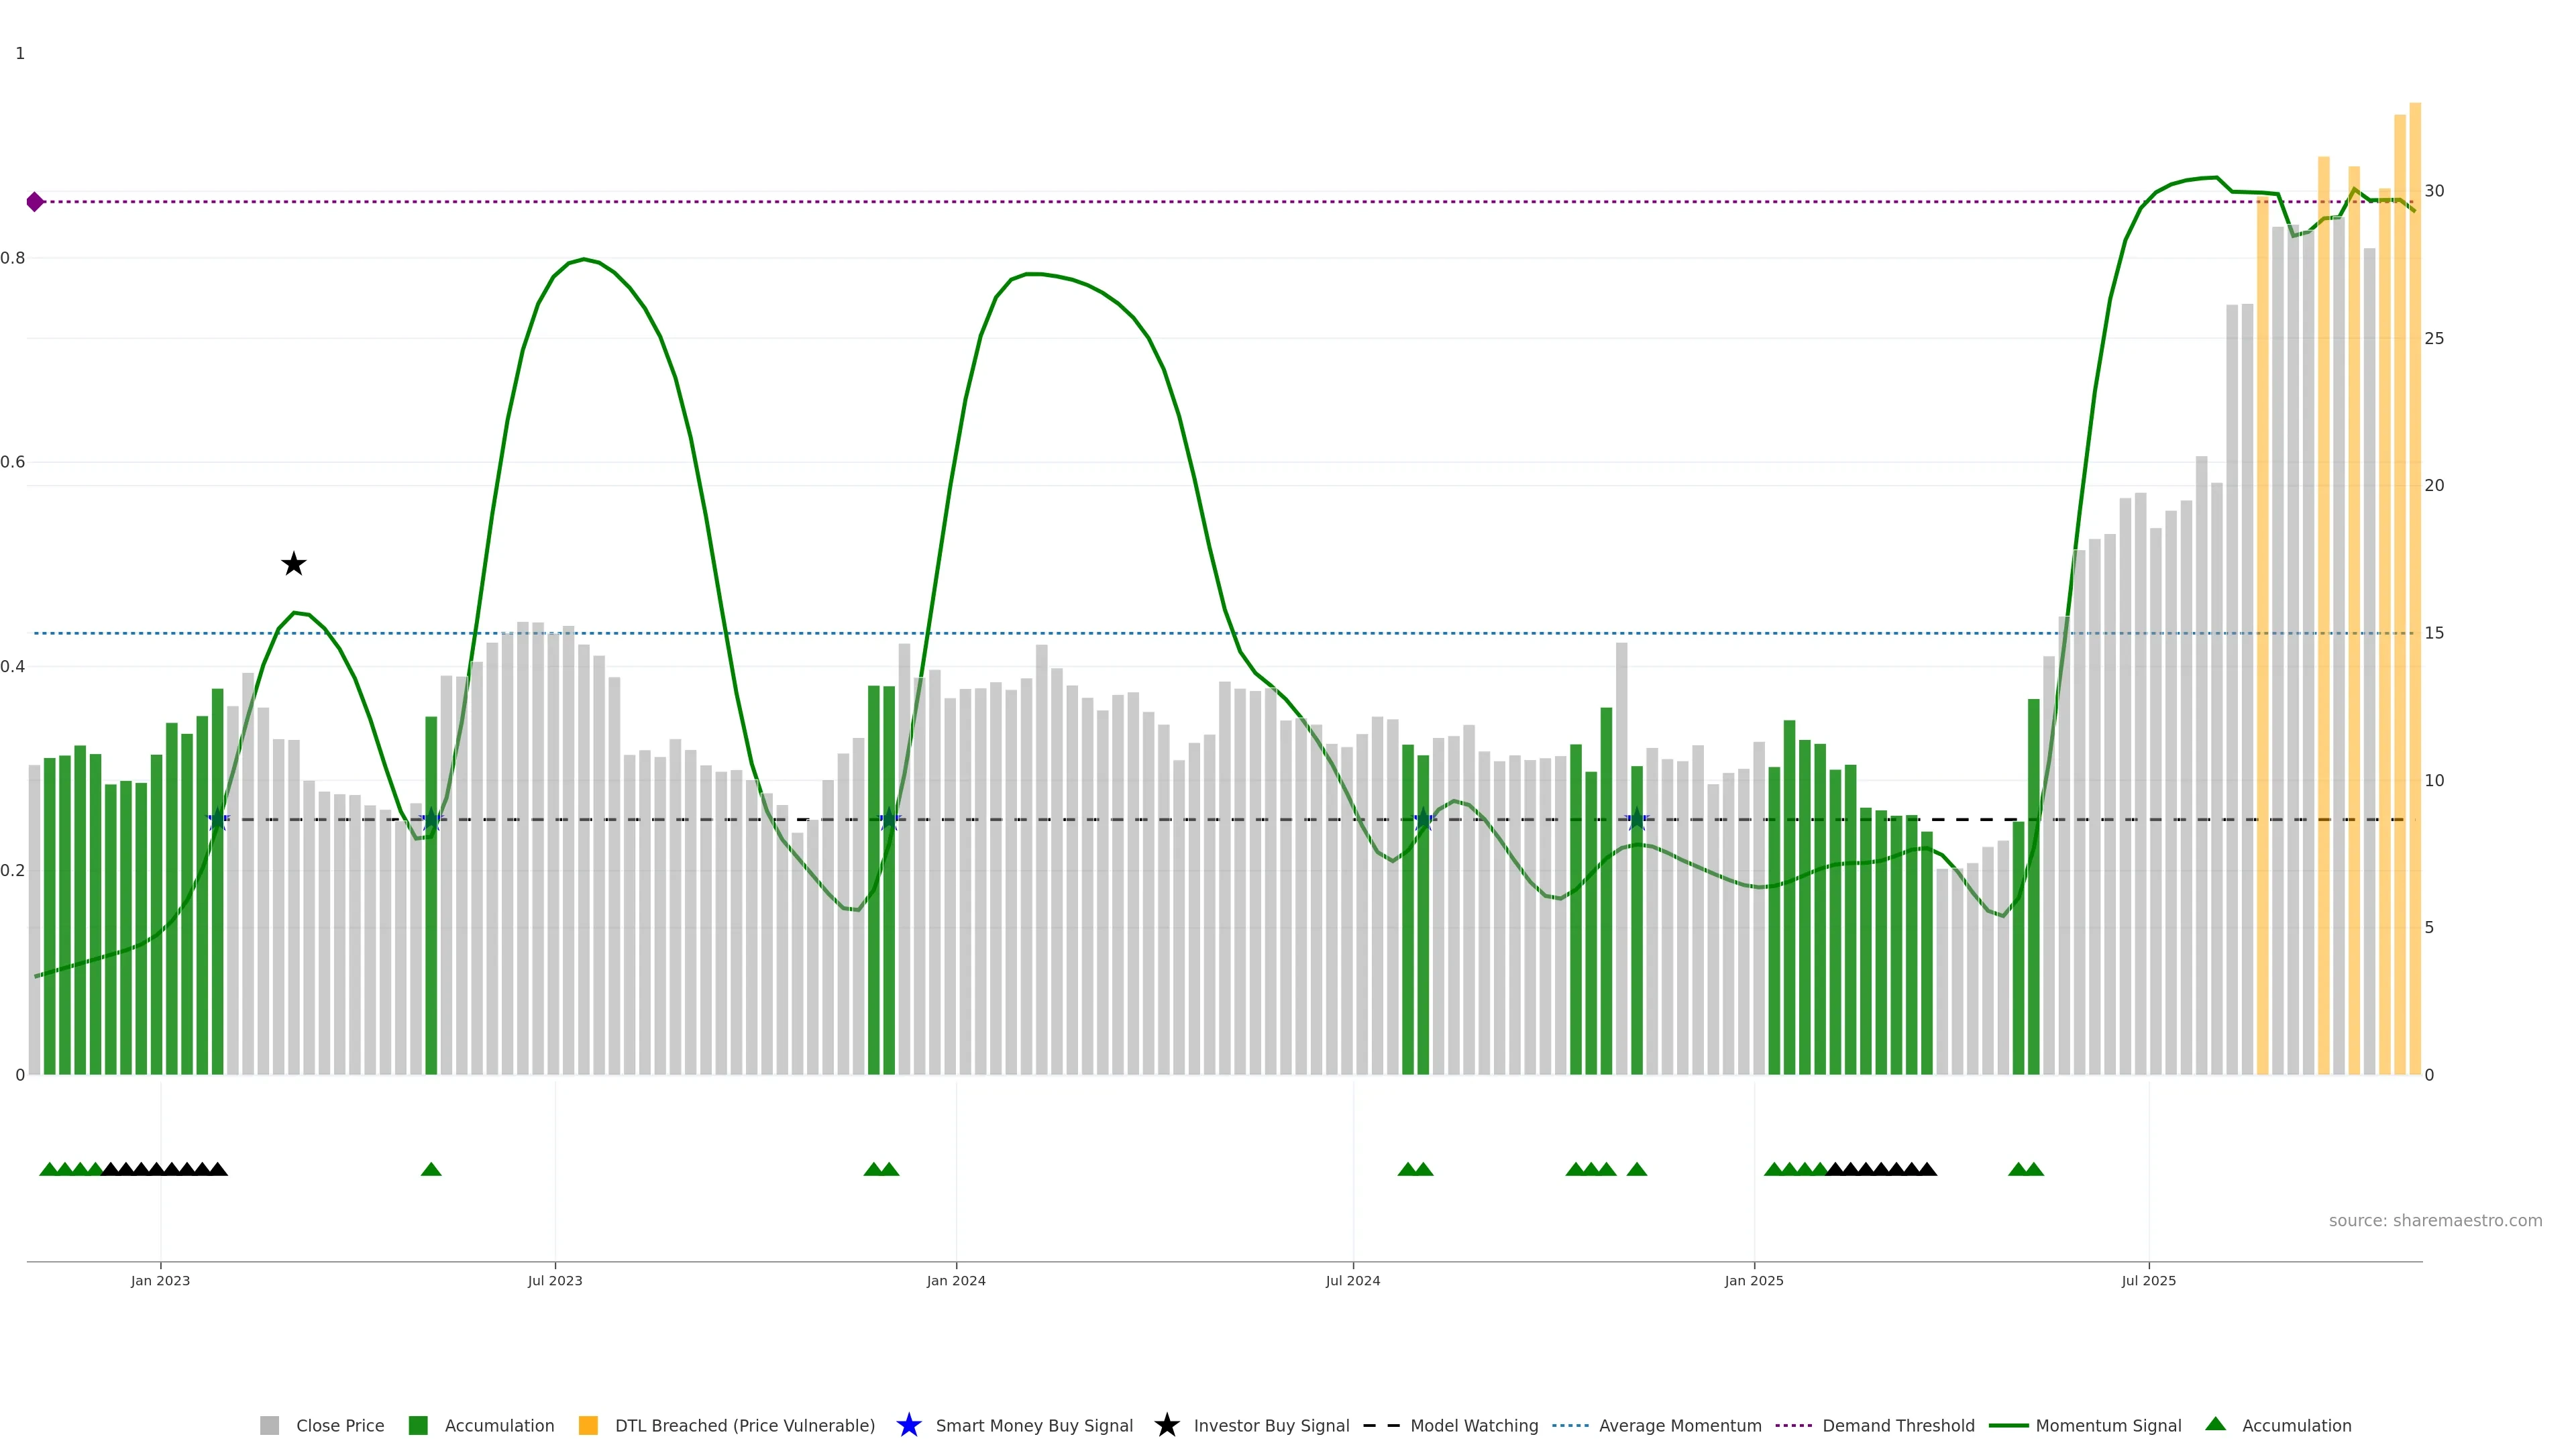Viewport: 2576px width, 1449px height.
Task: Click the Investor Buy Signal legend text
Action: pyautogui.click(x=1271, y=1425)
